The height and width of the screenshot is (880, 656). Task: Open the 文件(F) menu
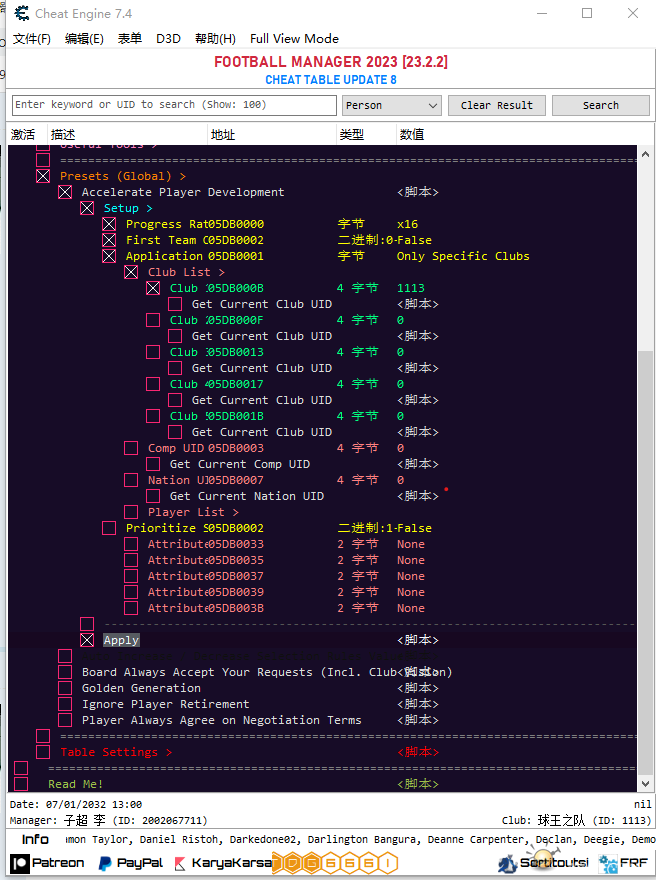[31, 39]
